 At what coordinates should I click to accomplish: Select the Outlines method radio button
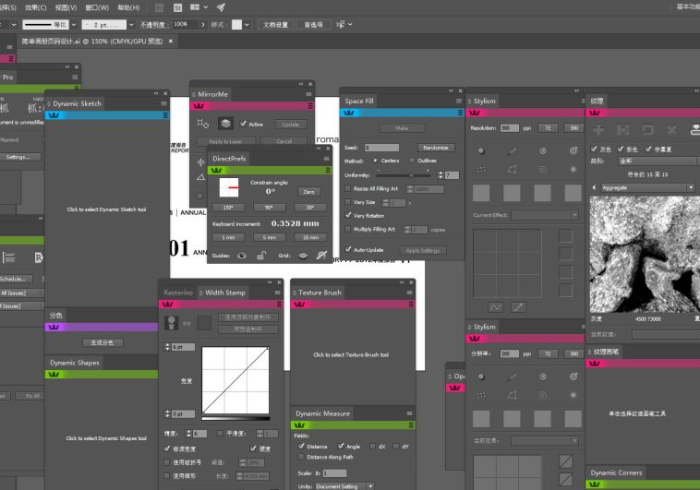[x=412, y=160]
